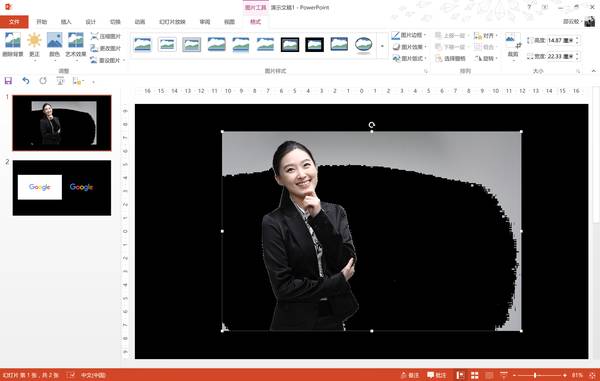Viewport: 600px width, 381px height.
Task: Switch to Normal view icon
Action: 460,375
